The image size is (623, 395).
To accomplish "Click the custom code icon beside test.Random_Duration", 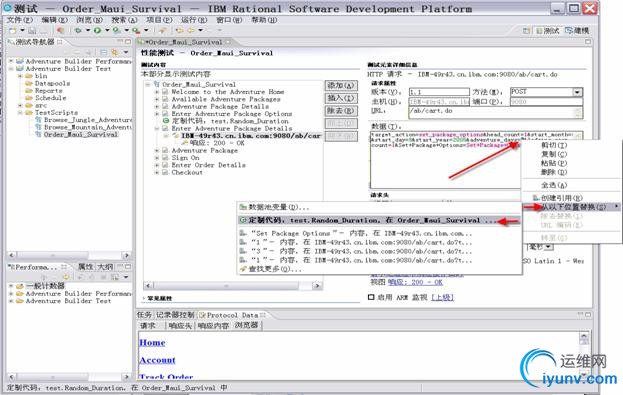I will pos(166,121).
